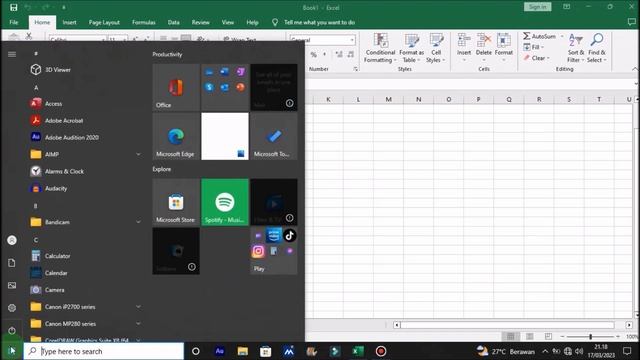Open Alarms & Clock app
The width and height of the screenshot is (640, 360).
(x=84, y=171)
